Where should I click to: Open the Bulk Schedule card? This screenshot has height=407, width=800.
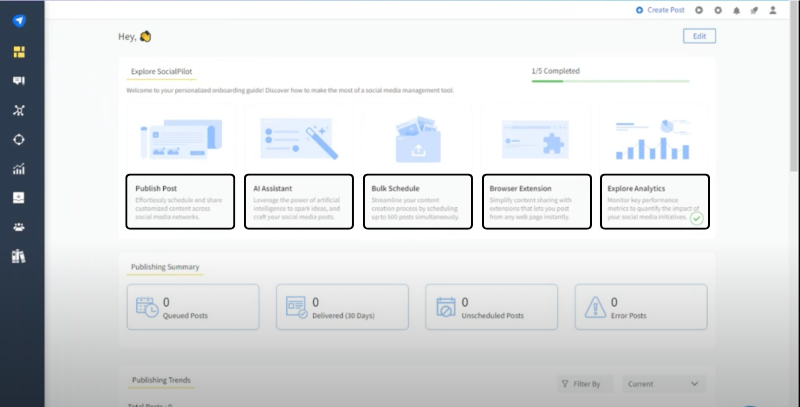[417, 202]
